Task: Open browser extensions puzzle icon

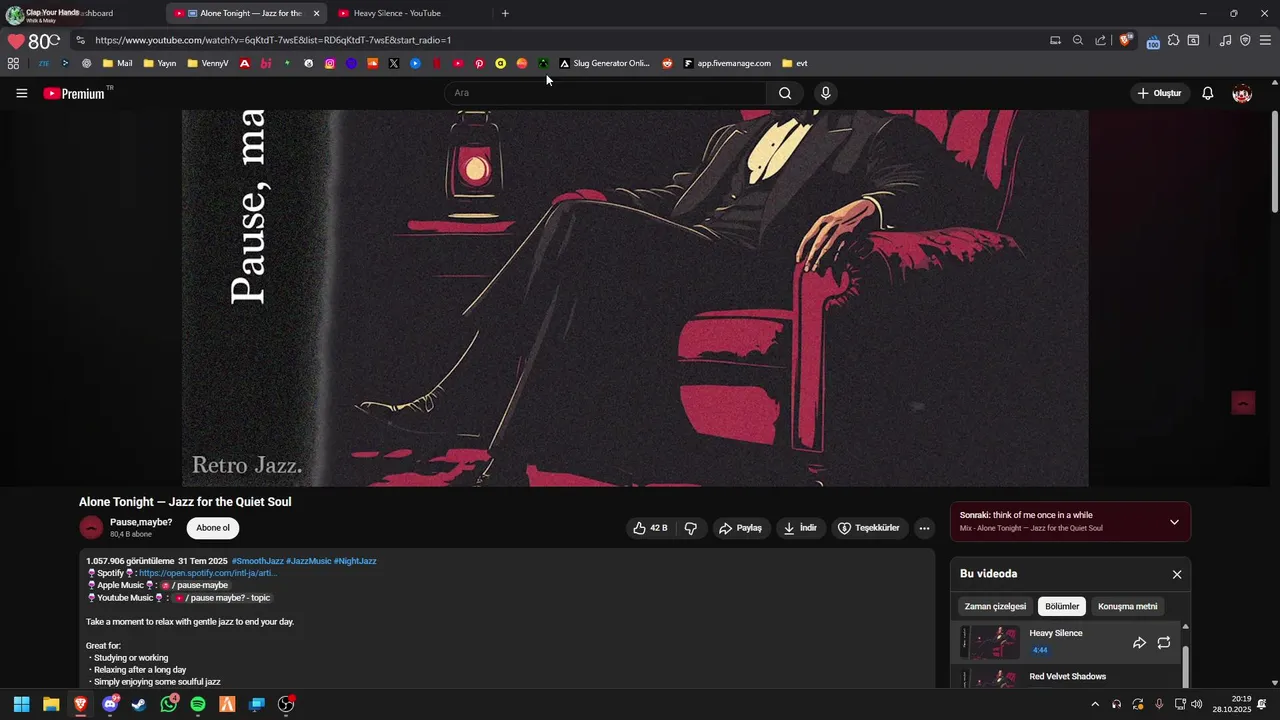Action: point(1174,40)
